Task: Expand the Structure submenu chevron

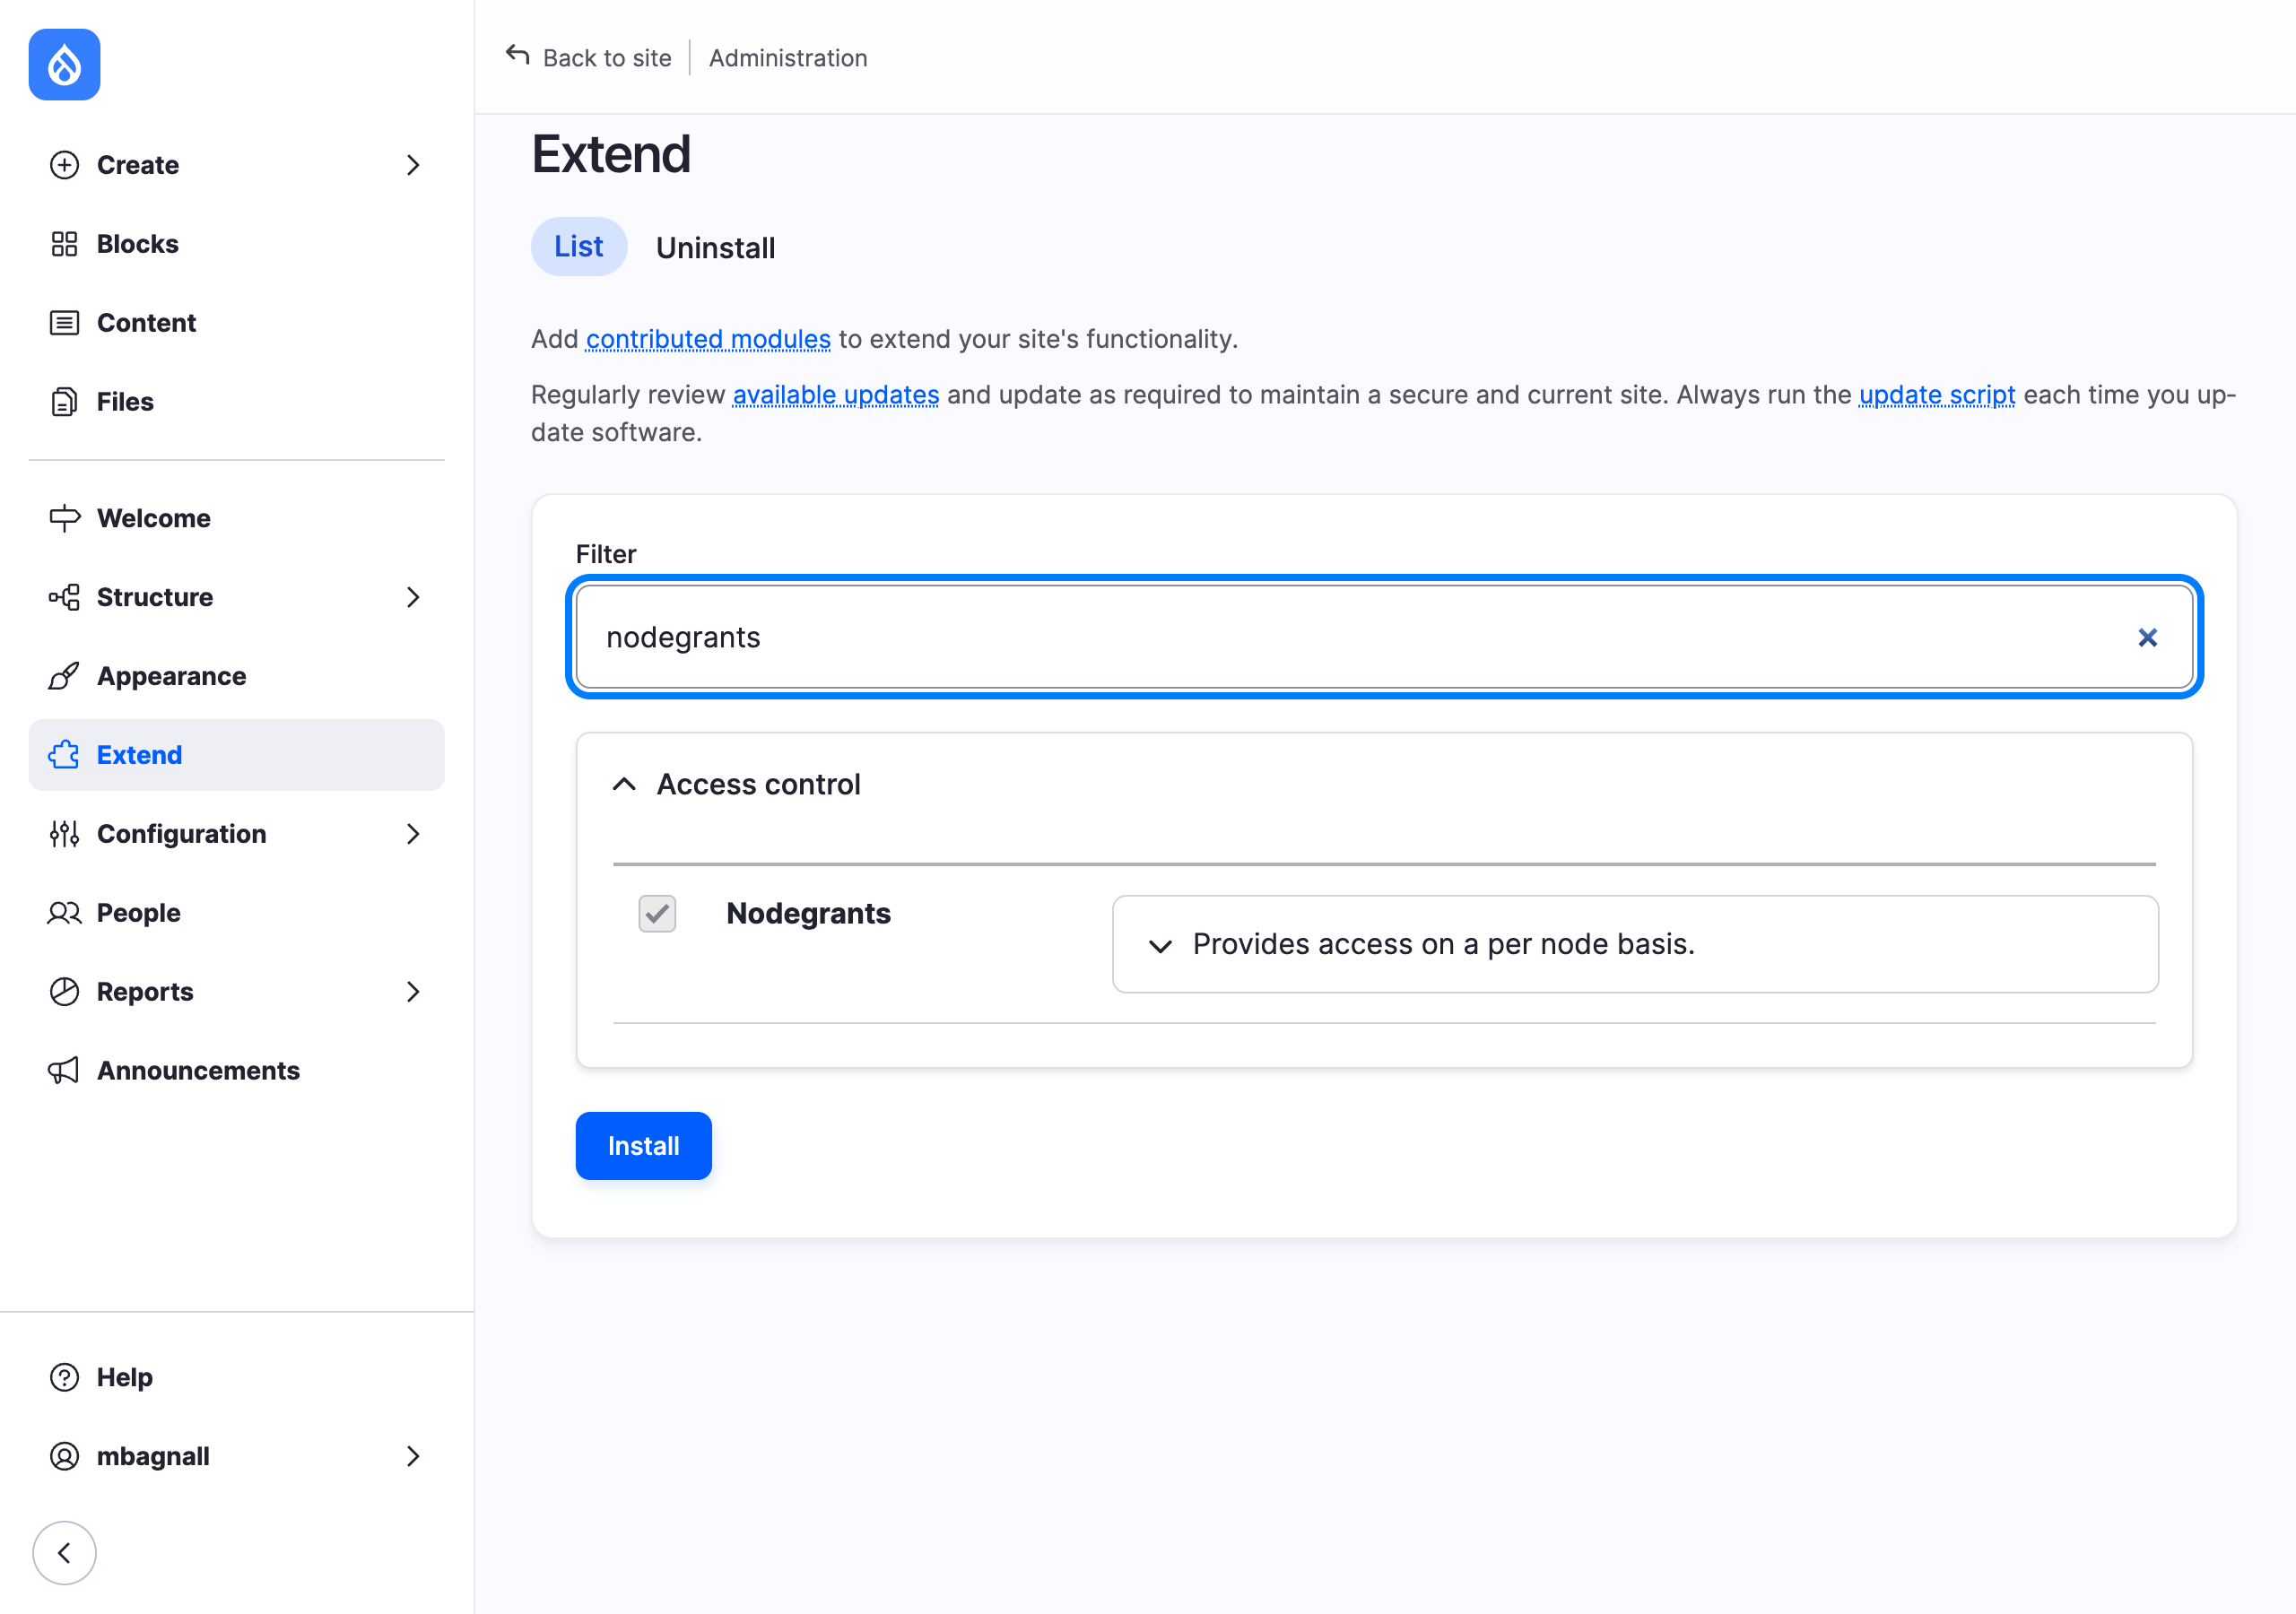Action: (413, 597)
